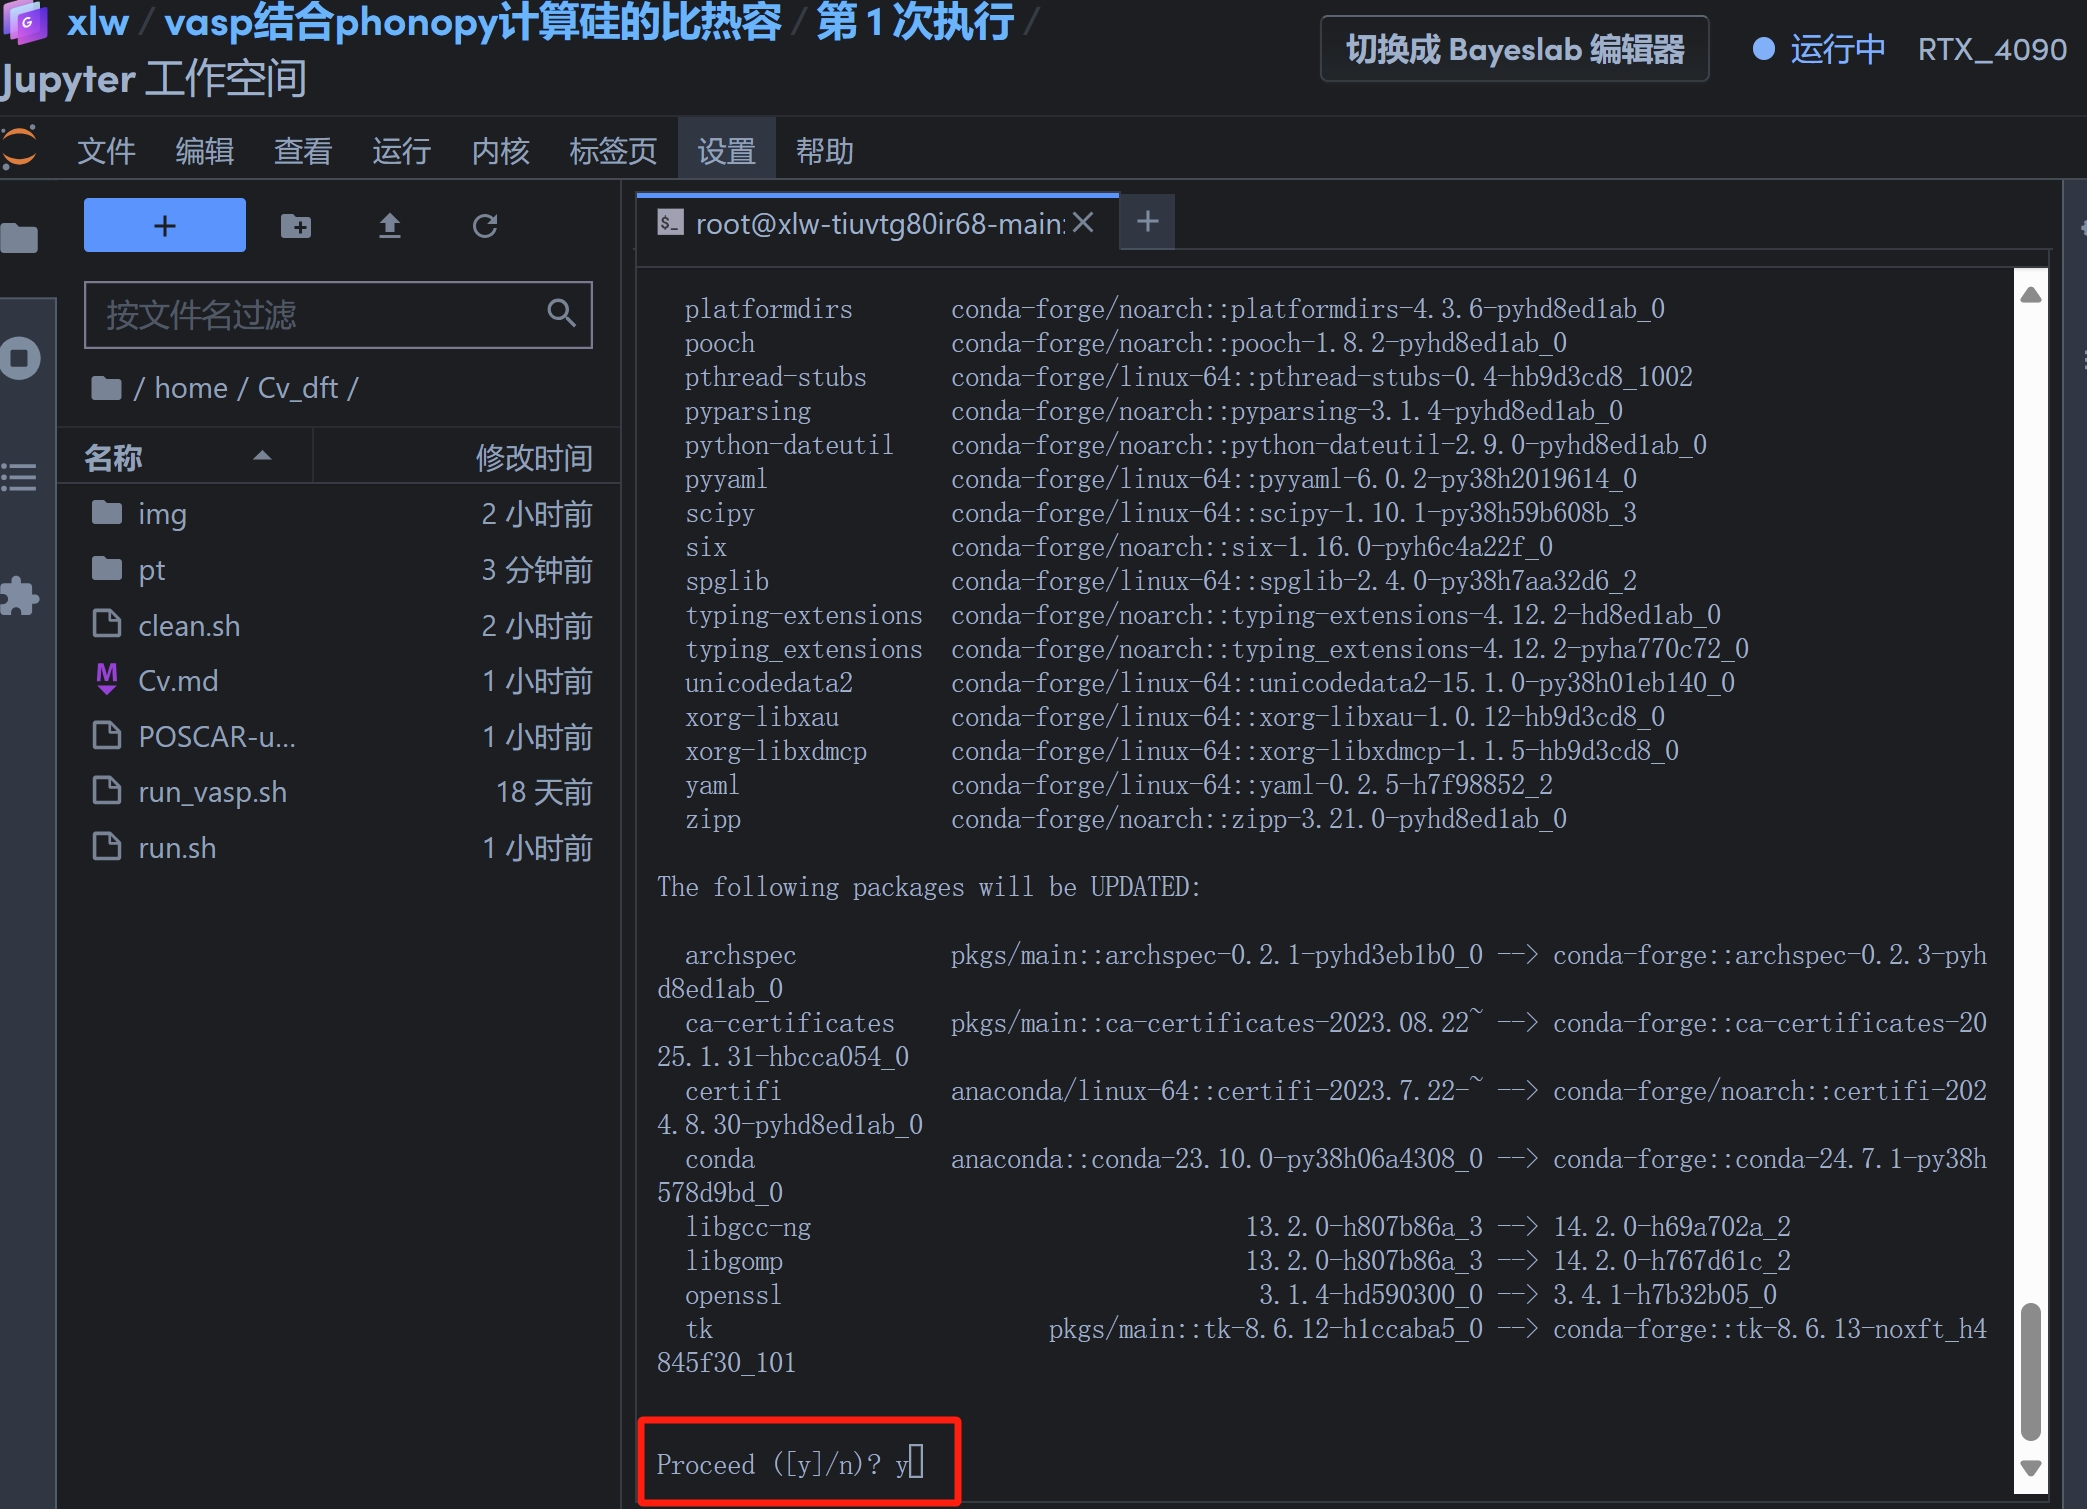Sort files by the 名称 column header
Screen dimensions: 2087x1509
point(184,457)
